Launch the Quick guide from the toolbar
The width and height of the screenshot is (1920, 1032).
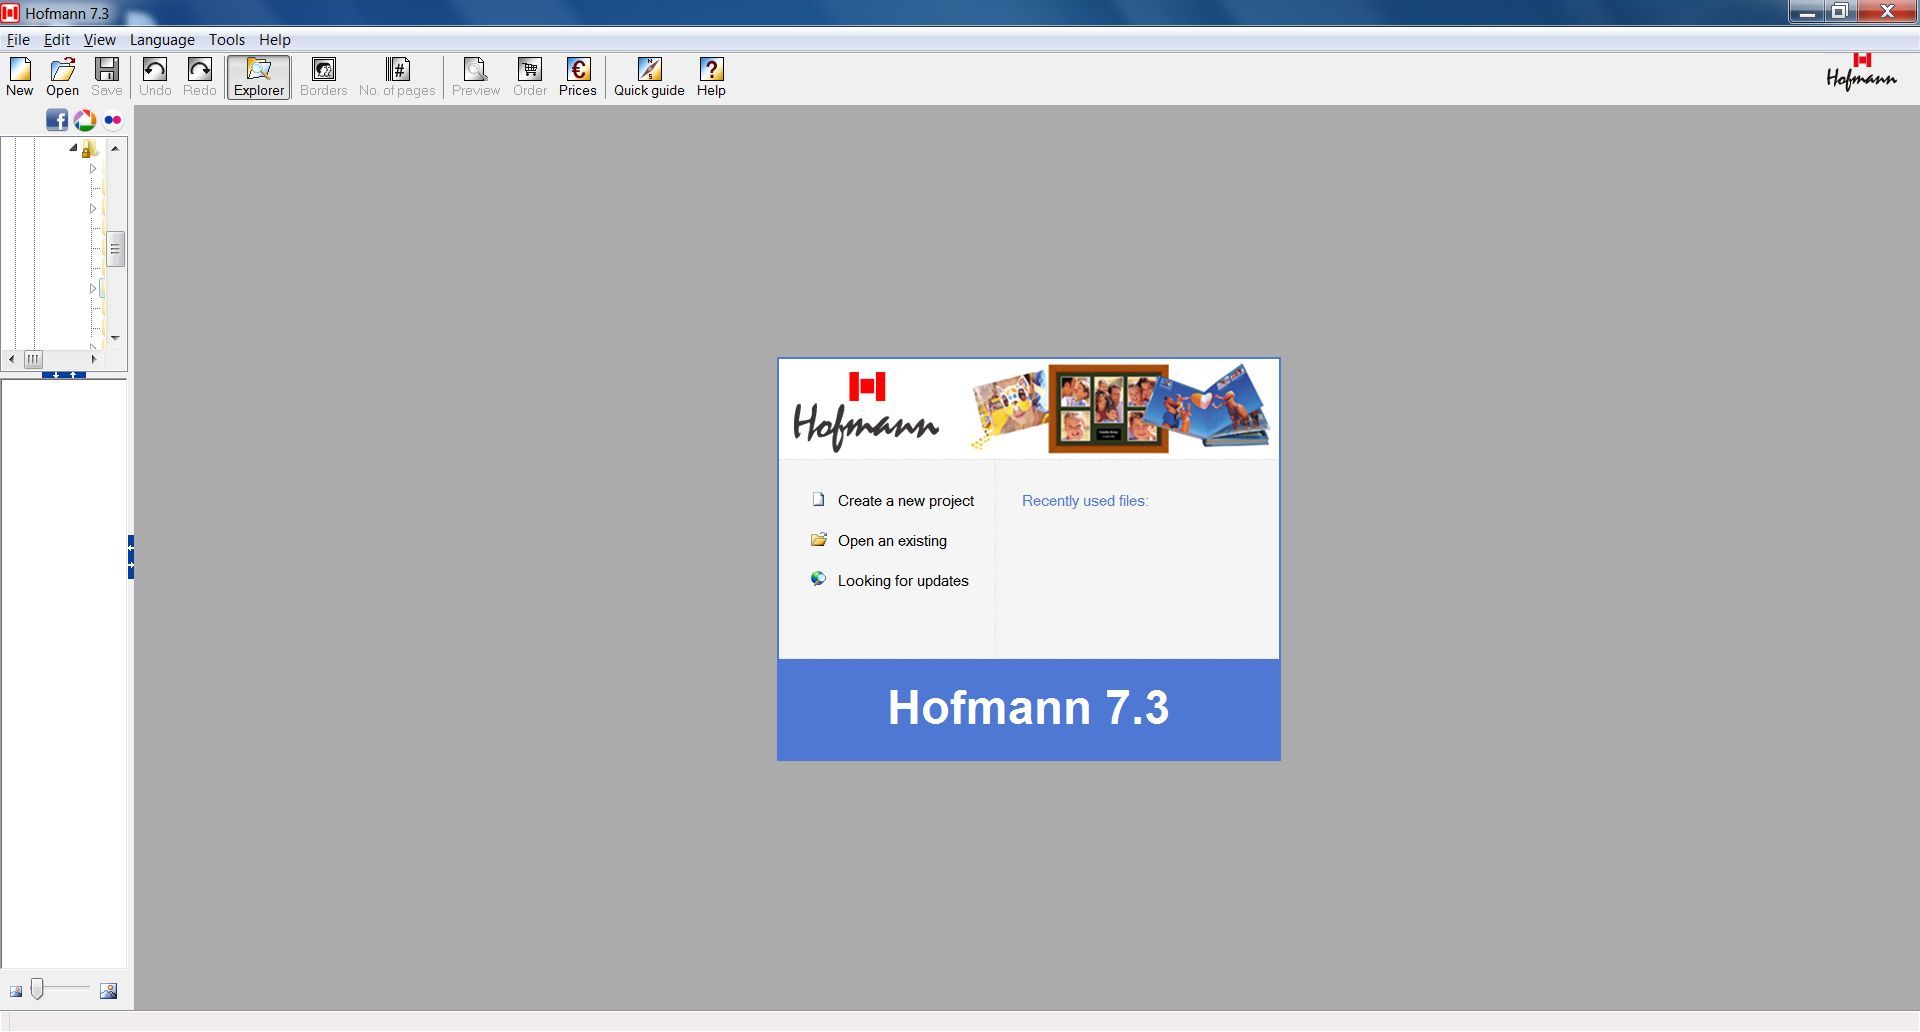click(x=648, y=75)
